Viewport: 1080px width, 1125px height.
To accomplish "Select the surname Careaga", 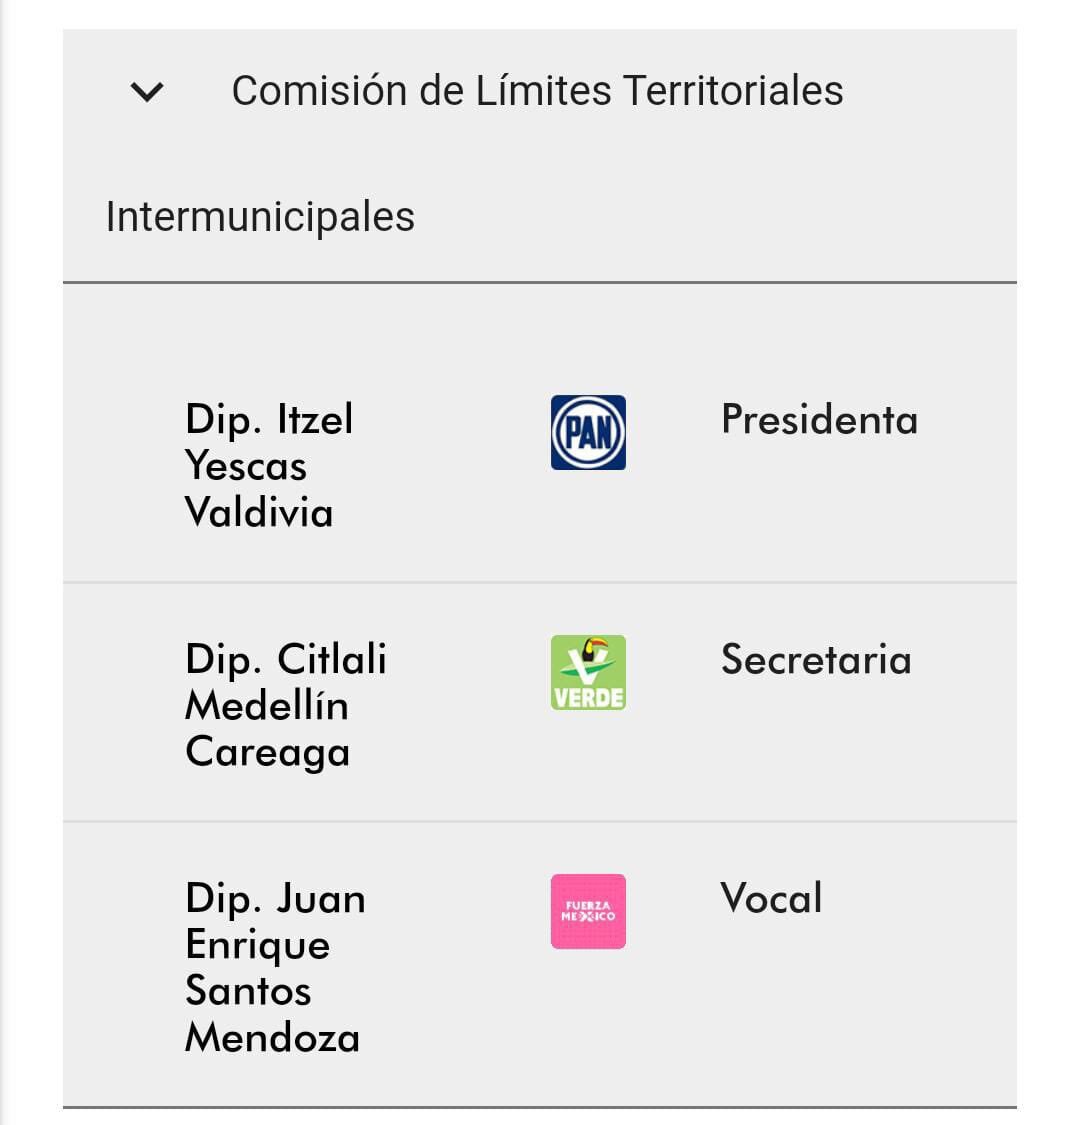I will pos(268,753).
